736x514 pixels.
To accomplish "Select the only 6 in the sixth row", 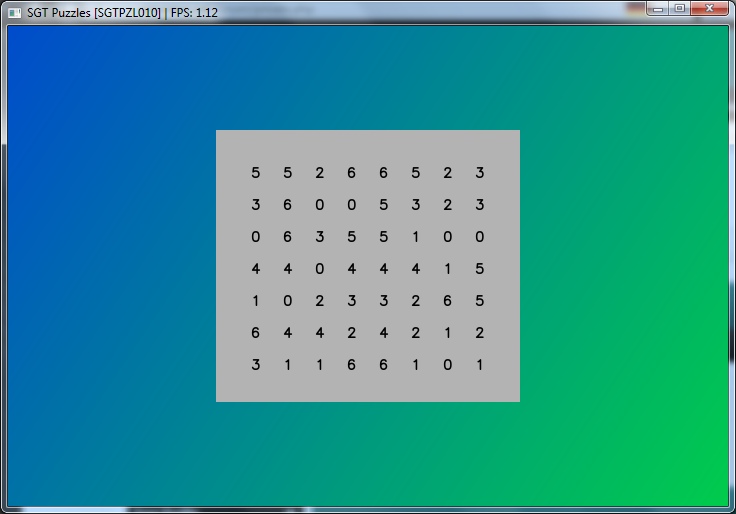I will 255,333.
